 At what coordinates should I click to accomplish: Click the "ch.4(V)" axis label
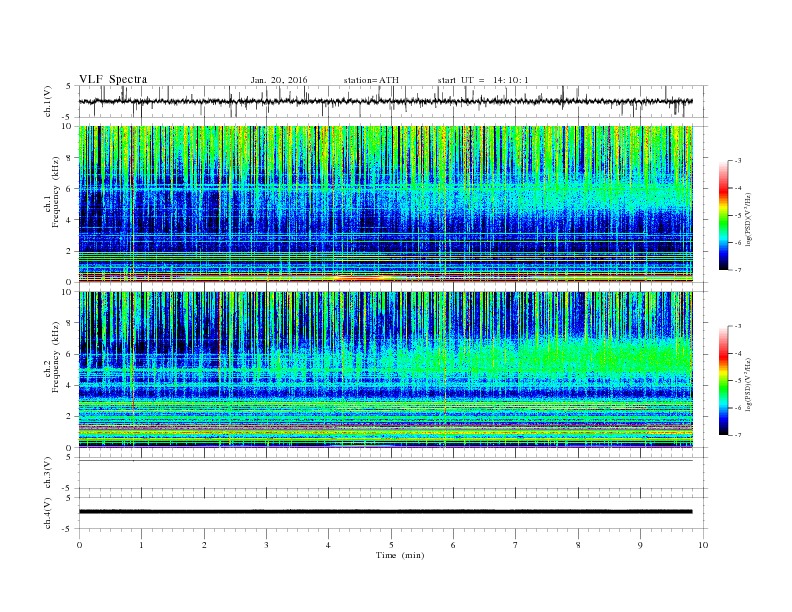click(x=48, y=513)
